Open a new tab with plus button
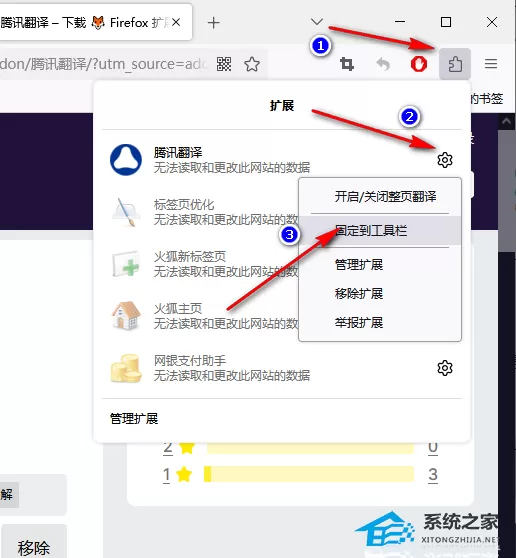516x558 pixels. click(x=214, y=23)
